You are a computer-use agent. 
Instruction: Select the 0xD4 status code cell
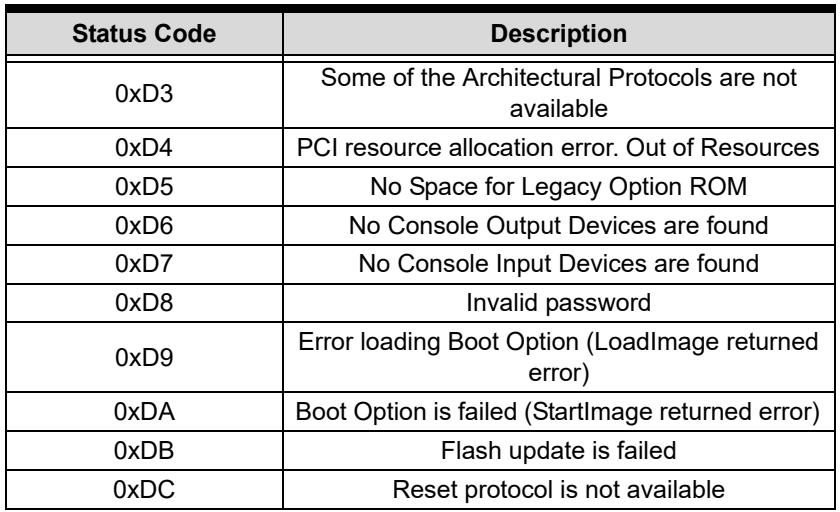144,147
